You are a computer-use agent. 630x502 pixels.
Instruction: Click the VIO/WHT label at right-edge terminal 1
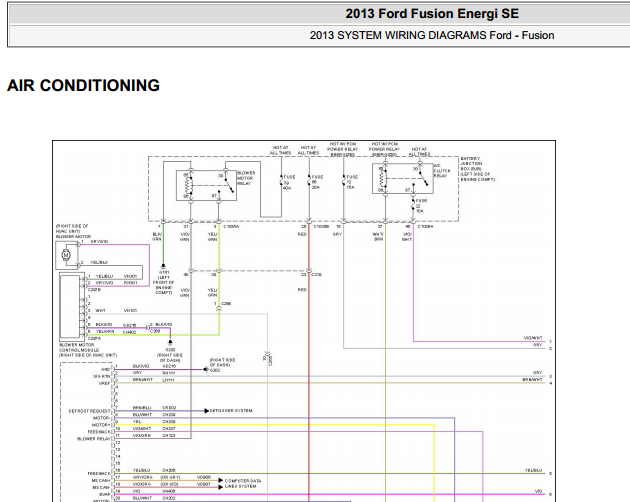pyautogui.click(x=533, y=338)
